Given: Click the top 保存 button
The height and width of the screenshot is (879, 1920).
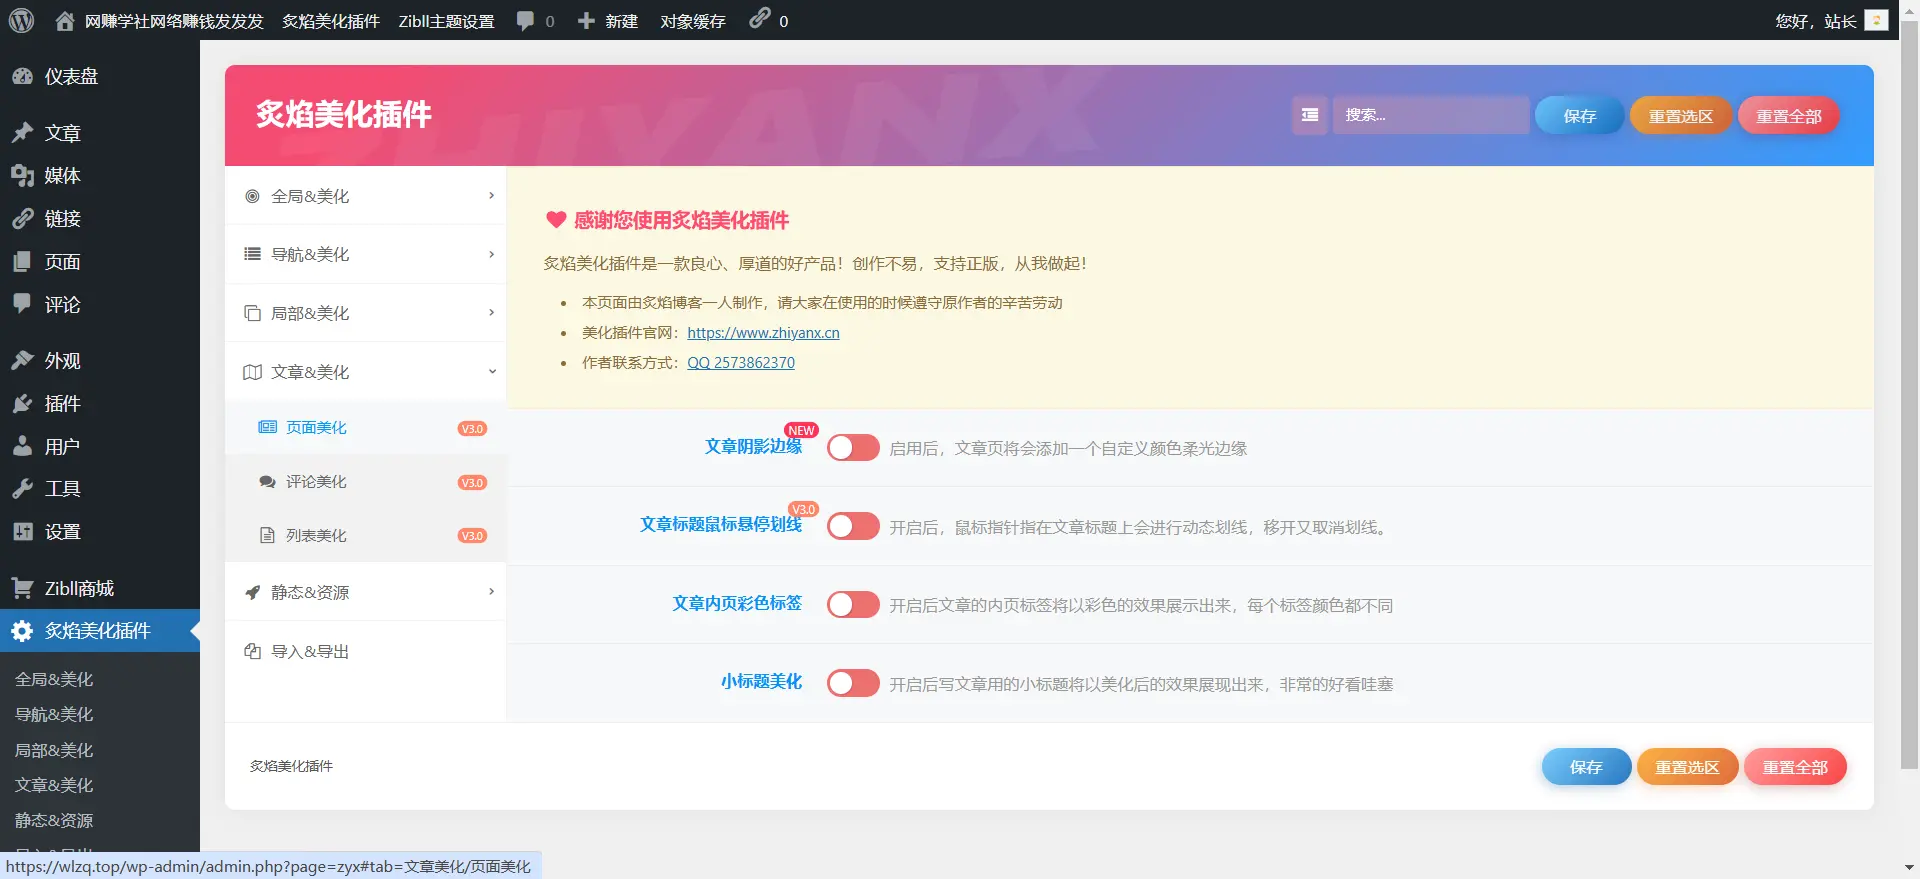Looking at the screenshot, I should coord(1579,116).
